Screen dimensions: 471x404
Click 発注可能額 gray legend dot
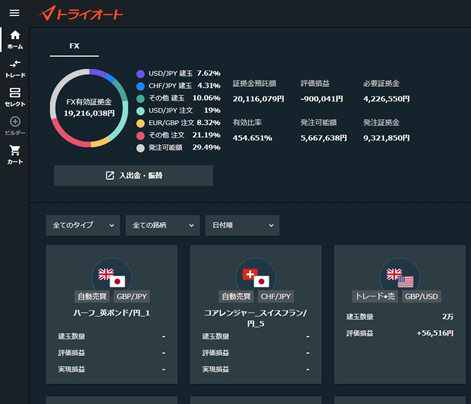tap(141, 148)
